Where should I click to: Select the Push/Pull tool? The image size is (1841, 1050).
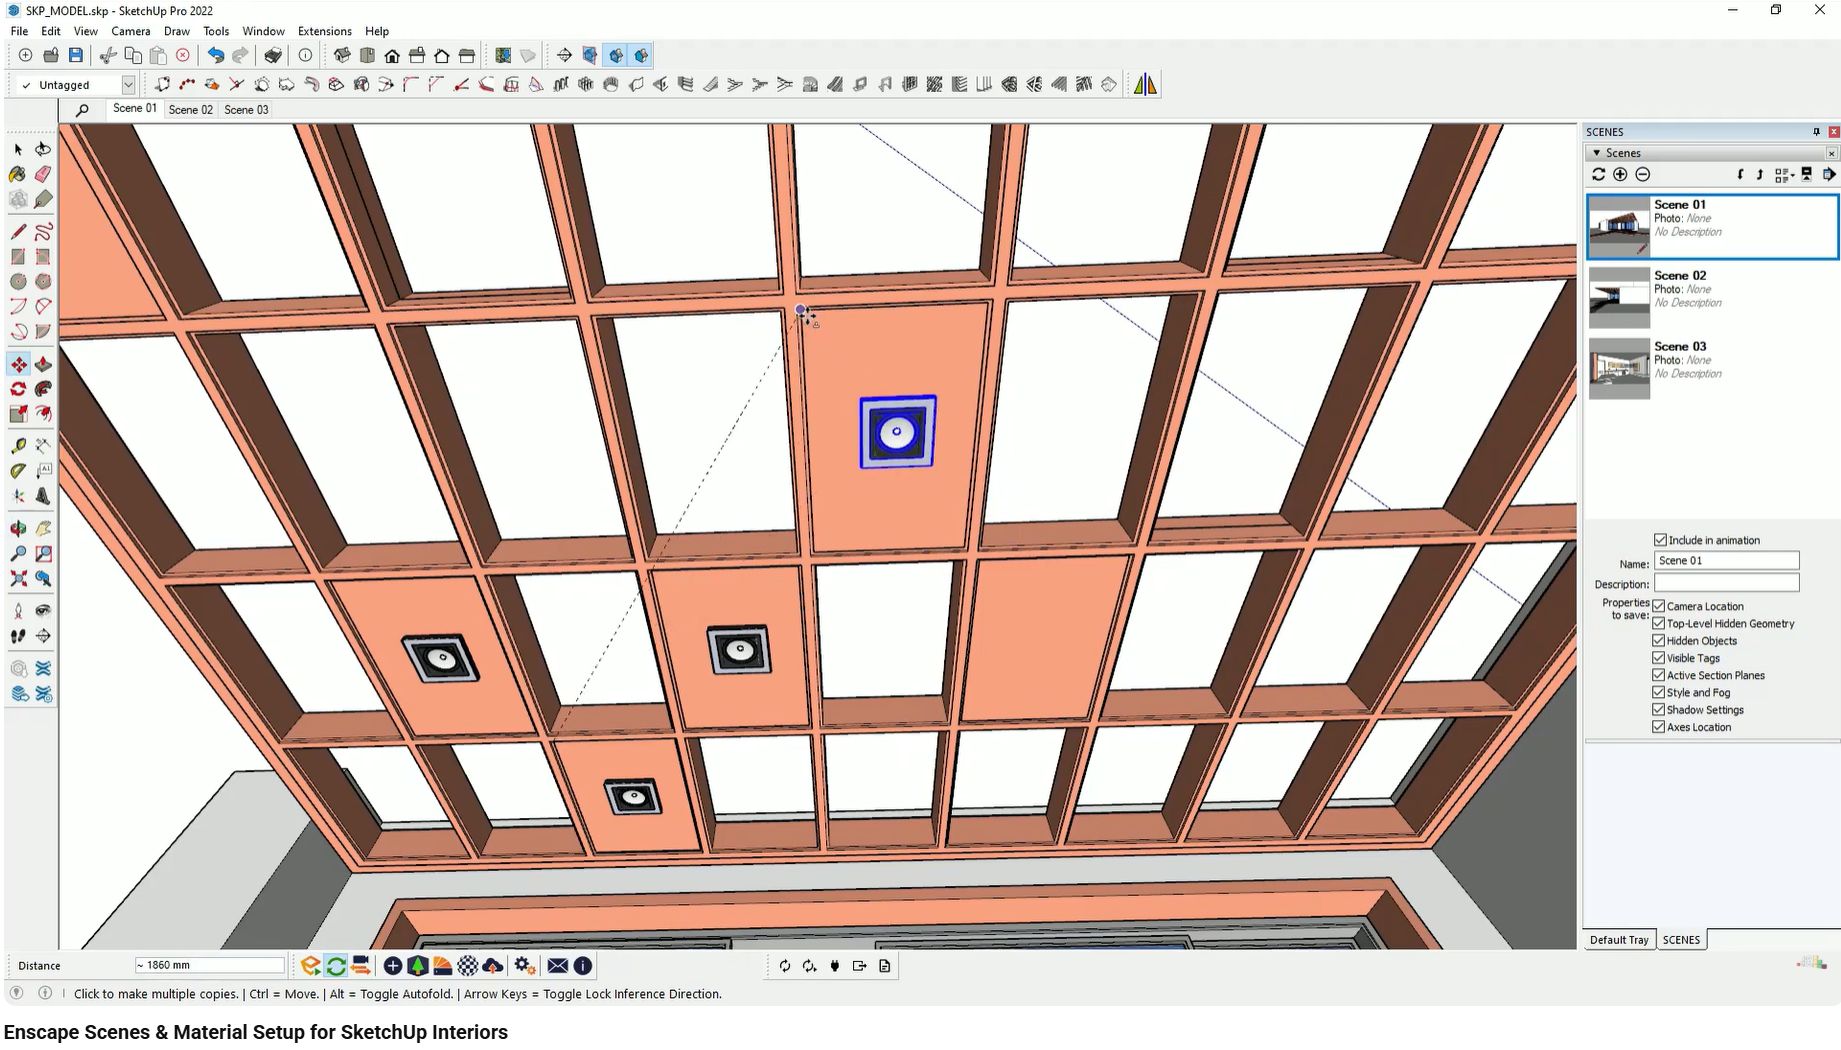[x=43, y=364]
